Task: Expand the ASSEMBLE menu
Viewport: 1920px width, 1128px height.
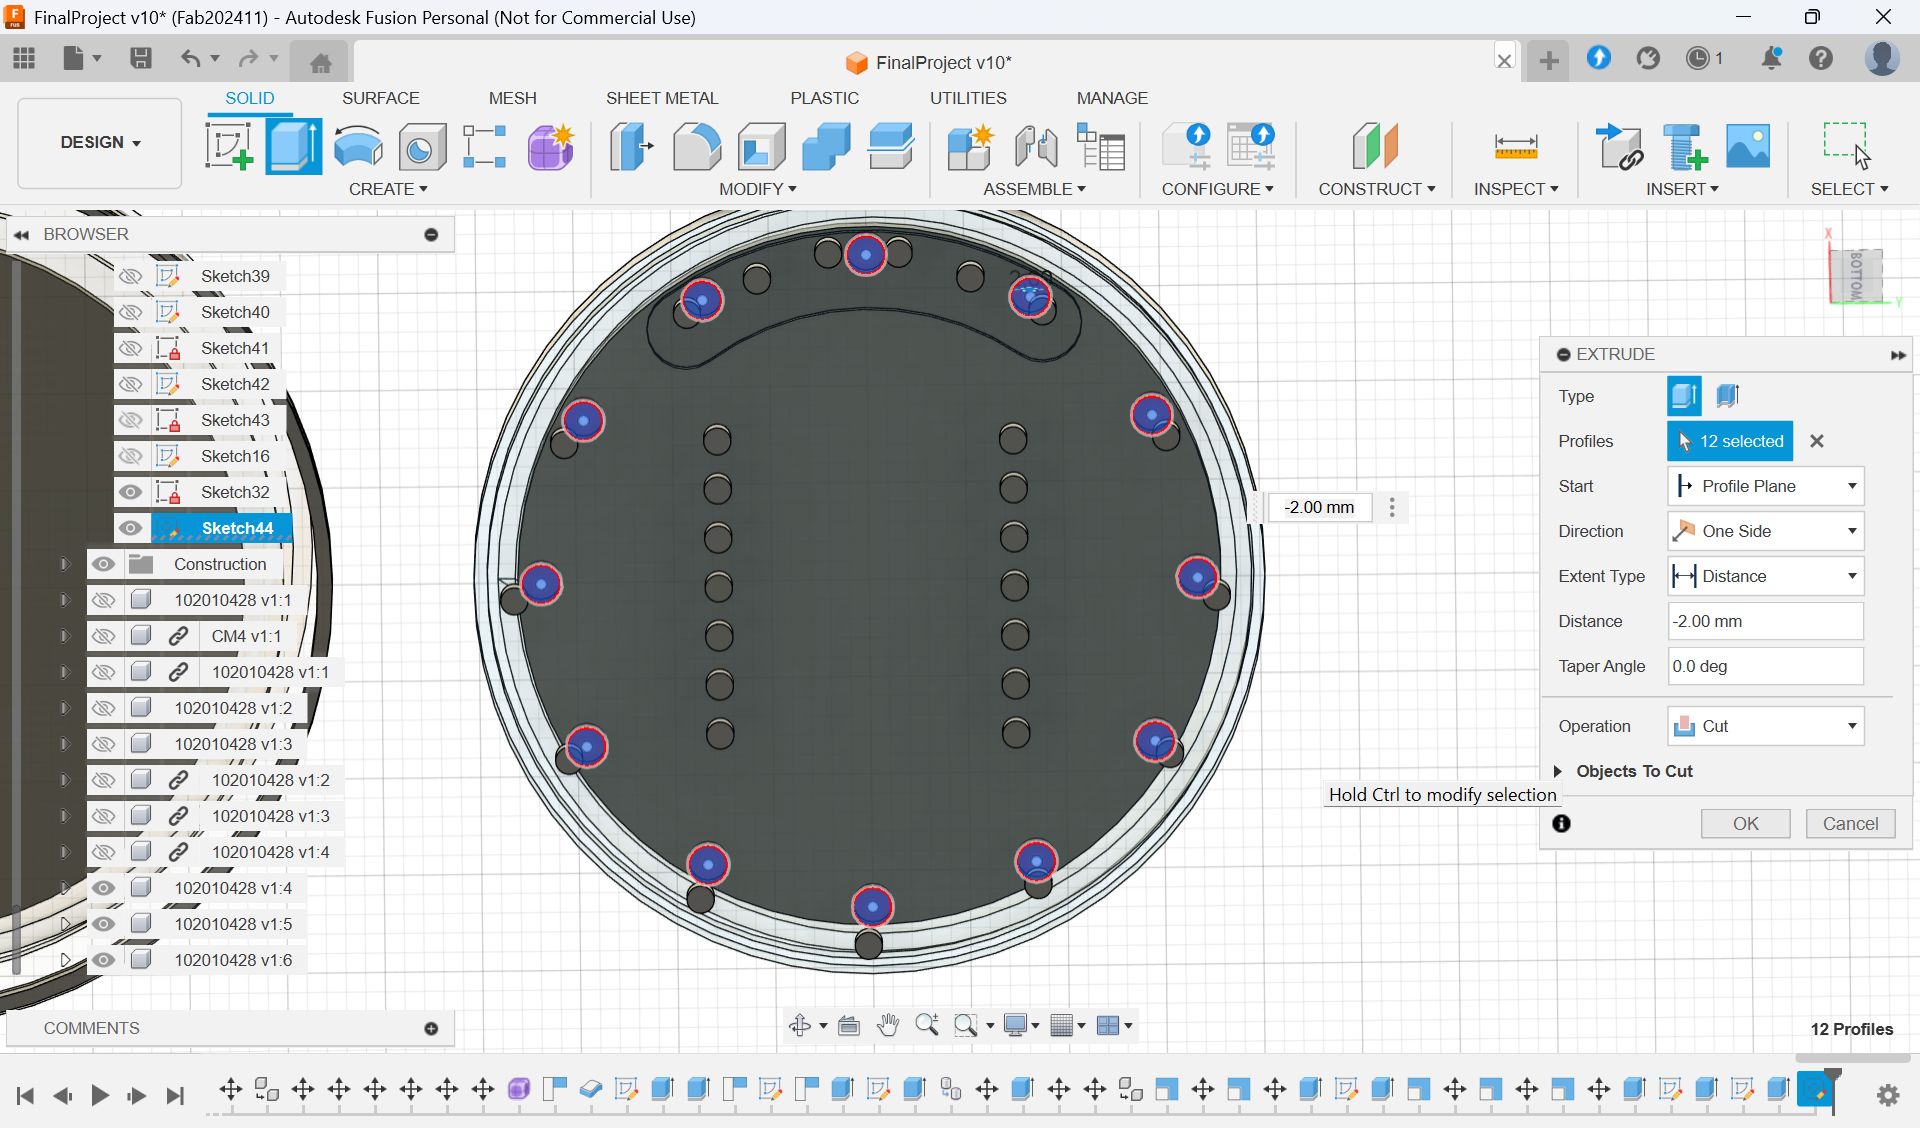Action: tap(1034, 189)
